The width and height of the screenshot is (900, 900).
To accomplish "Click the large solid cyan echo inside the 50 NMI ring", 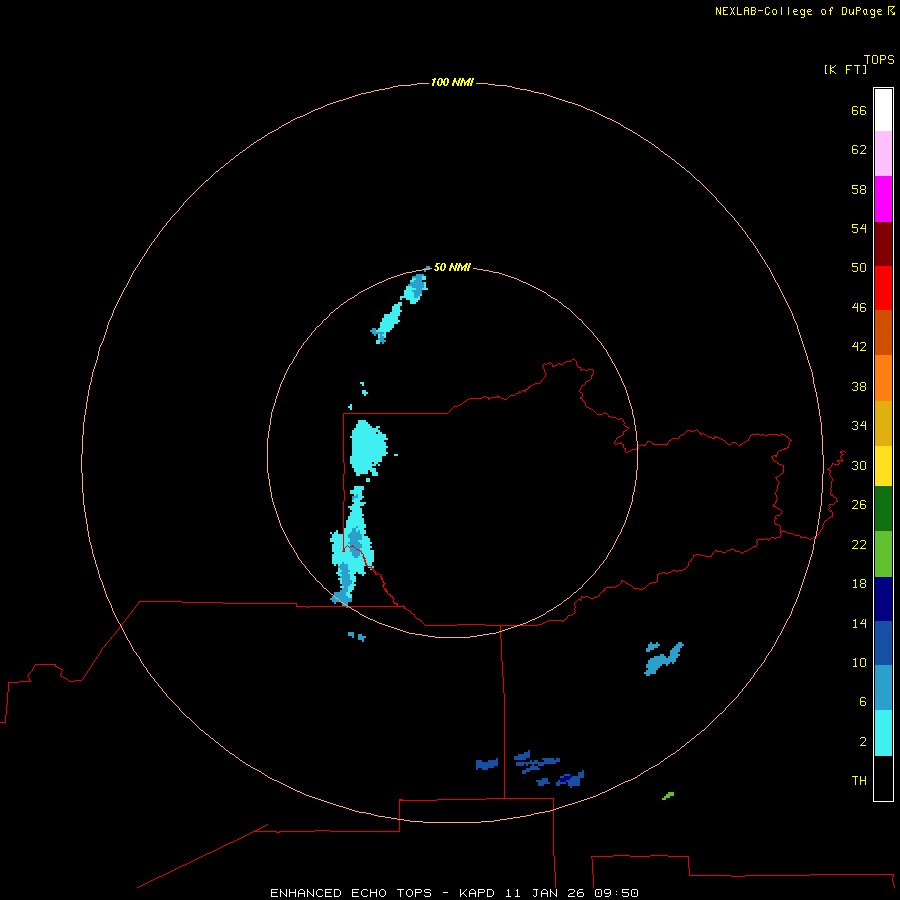I will pyautogui.click(x=367, y=448).
